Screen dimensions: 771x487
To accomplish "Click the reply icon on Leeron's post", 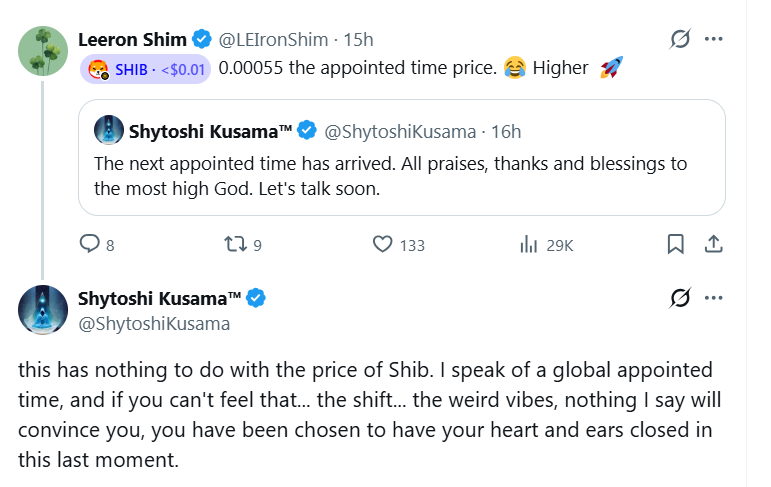I will (x=90, y=244).
